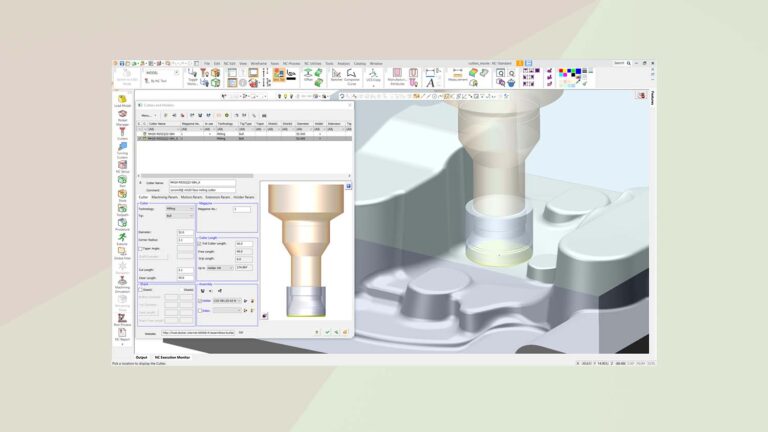Open the Technology dropdown showing Milling

(x=180, y=209)
